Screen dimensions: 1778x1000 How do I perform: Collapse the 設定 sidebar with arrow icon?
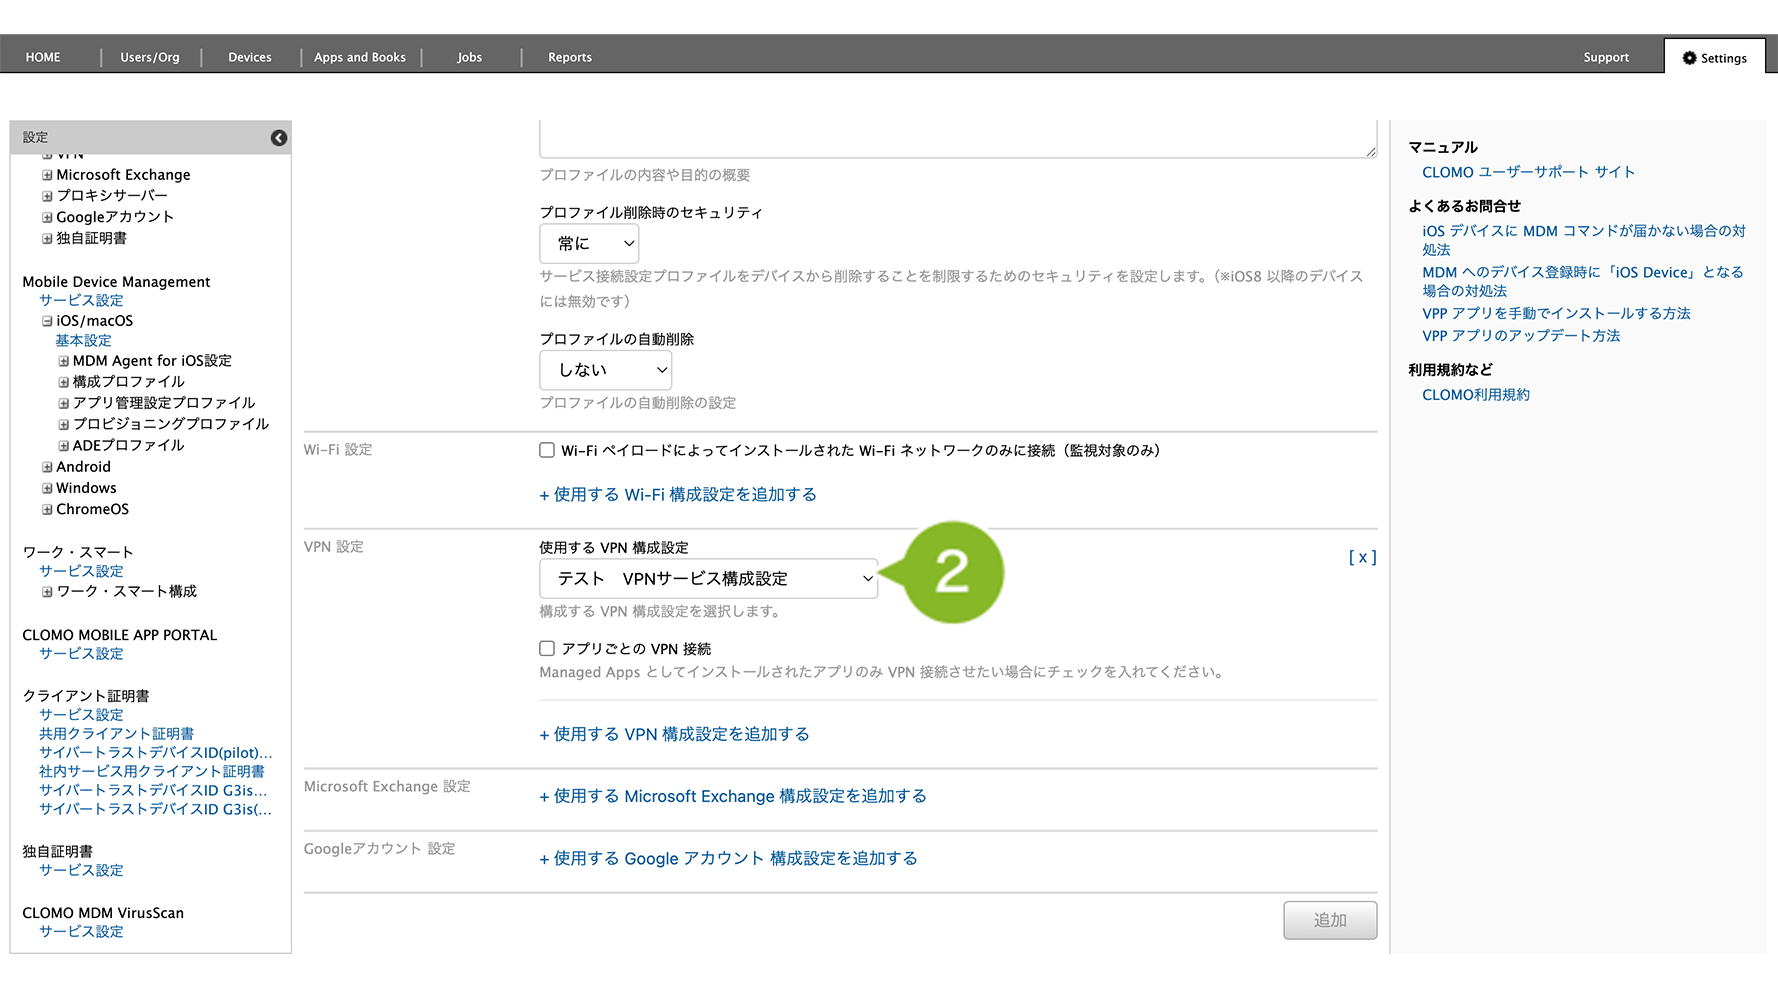coord(279,138)
